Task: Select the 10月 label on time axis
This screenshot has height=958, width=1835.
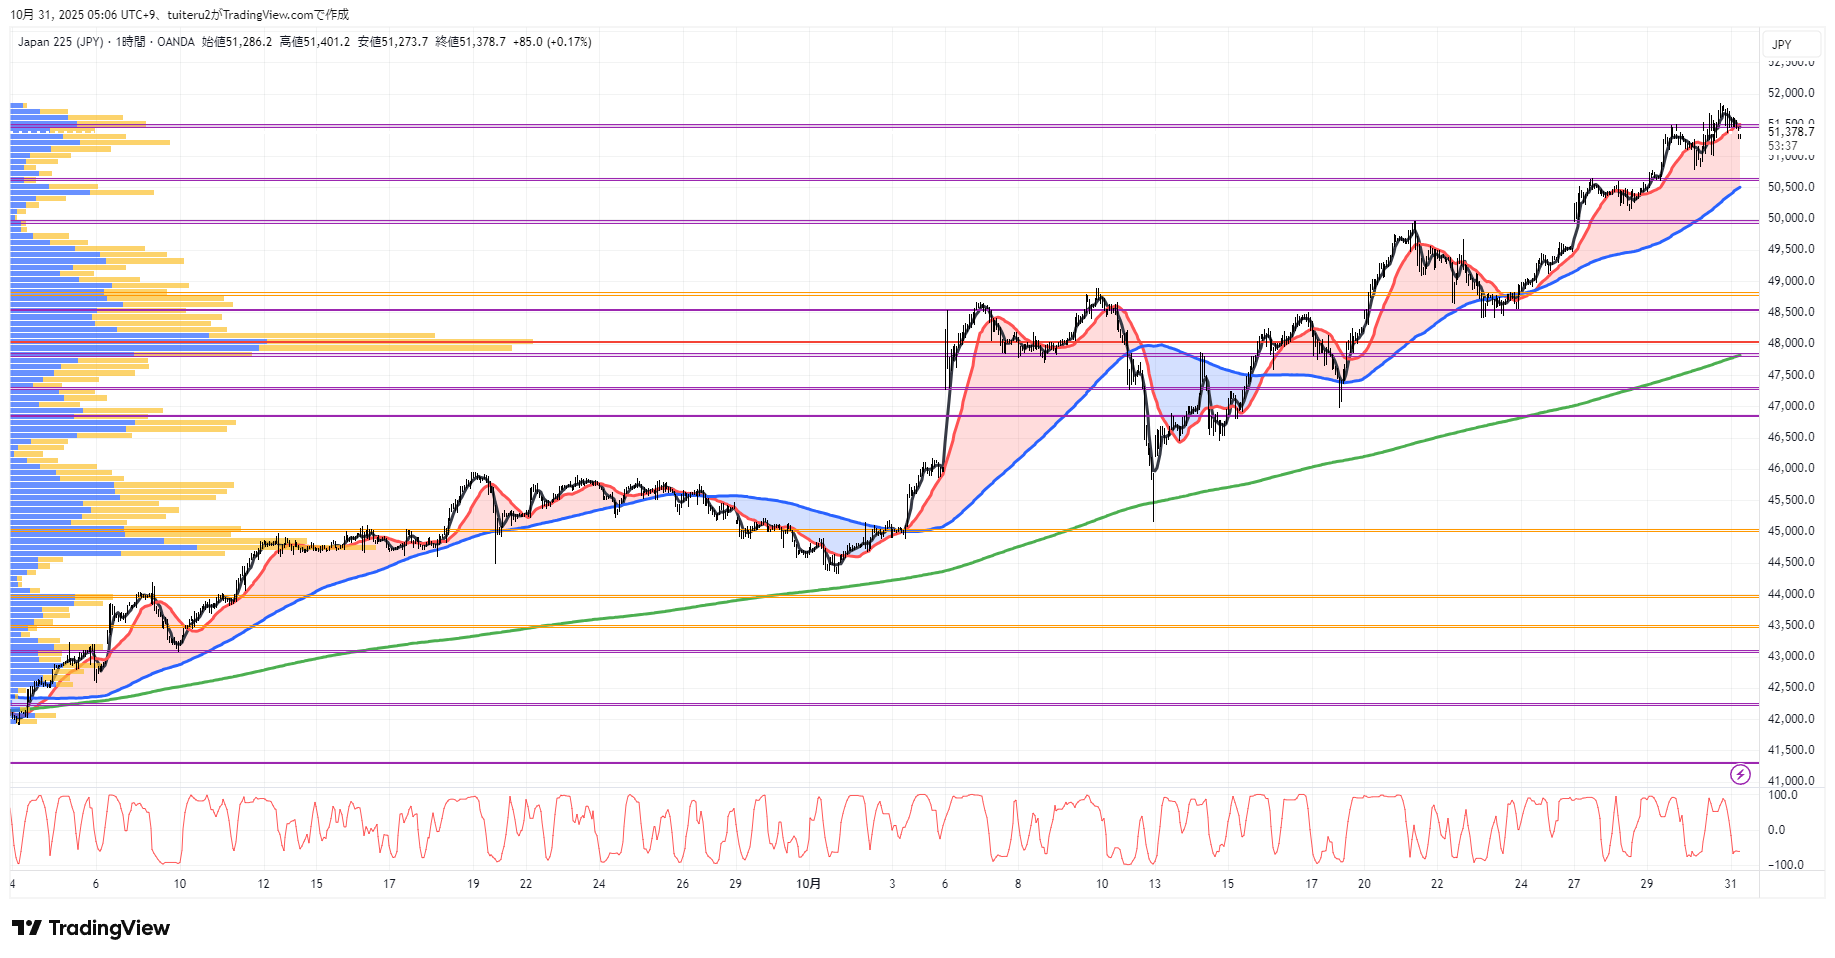Action: tap(808, 884)
